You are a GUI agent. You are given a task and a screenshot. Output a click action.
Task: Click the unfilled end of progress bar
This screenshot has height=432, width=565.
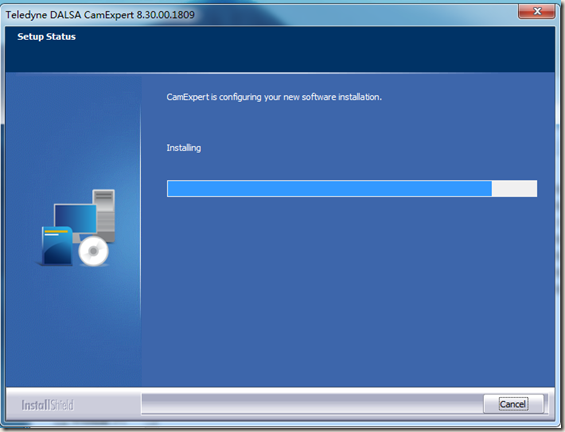click(514, 189)
